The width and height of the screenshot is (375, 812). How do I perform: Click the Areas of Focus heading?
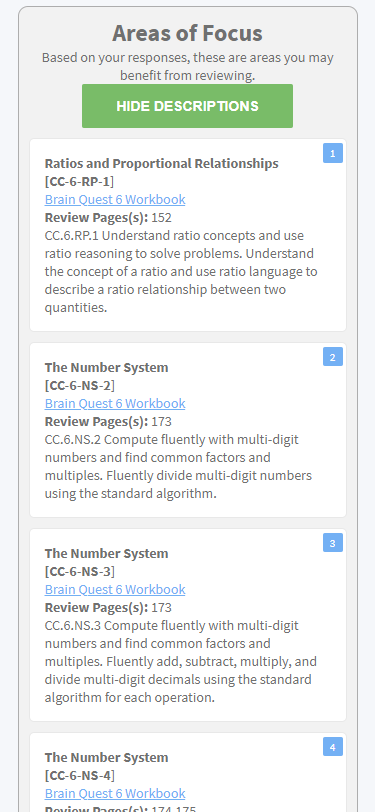187,34
